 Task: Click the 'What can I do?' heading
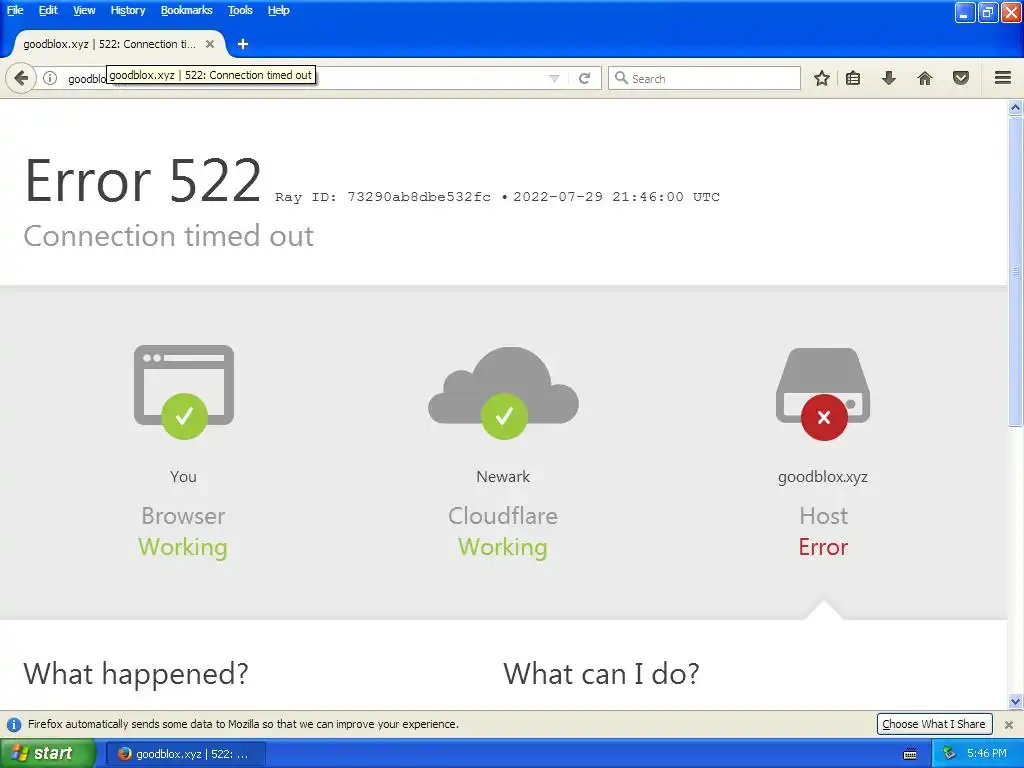pos(601,673)
